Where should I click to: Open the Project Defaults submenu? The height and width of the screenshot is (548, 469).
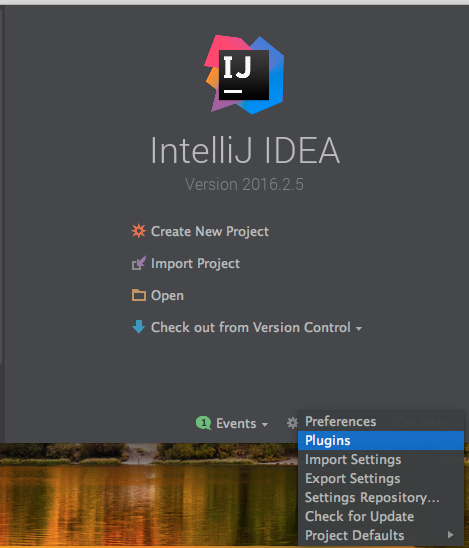click(381, 535)
